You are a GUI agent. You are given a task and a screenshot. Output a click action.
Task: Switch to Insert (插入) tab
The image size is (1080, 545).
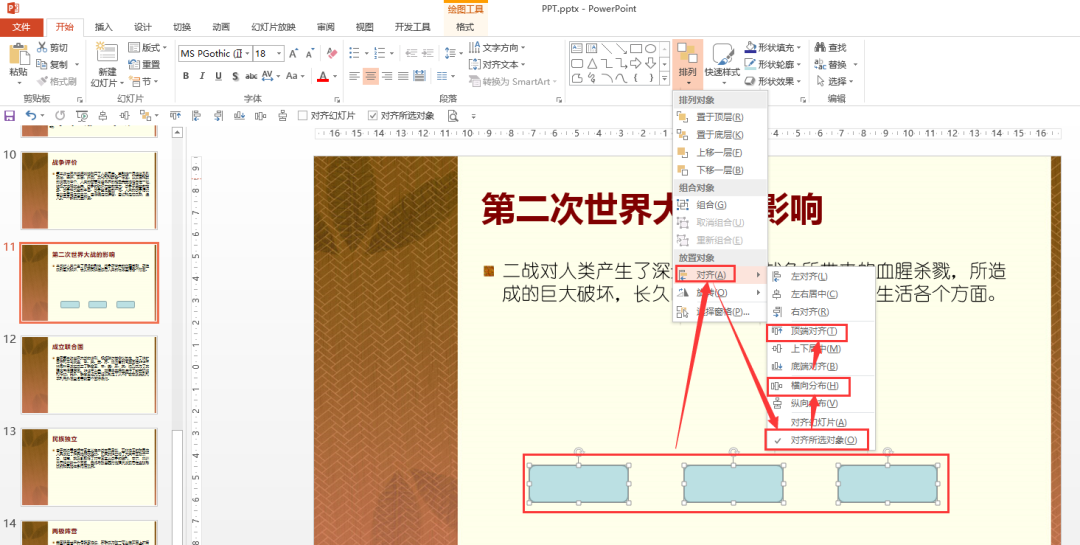pyautogui.click(x=103, y=27)
